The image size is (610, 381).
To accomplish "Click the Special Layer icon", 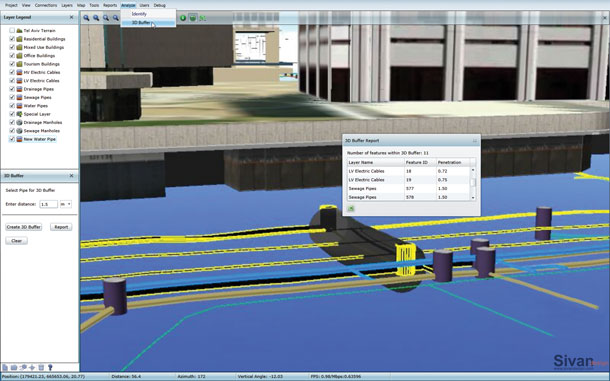I will click(x=19, y=114).
